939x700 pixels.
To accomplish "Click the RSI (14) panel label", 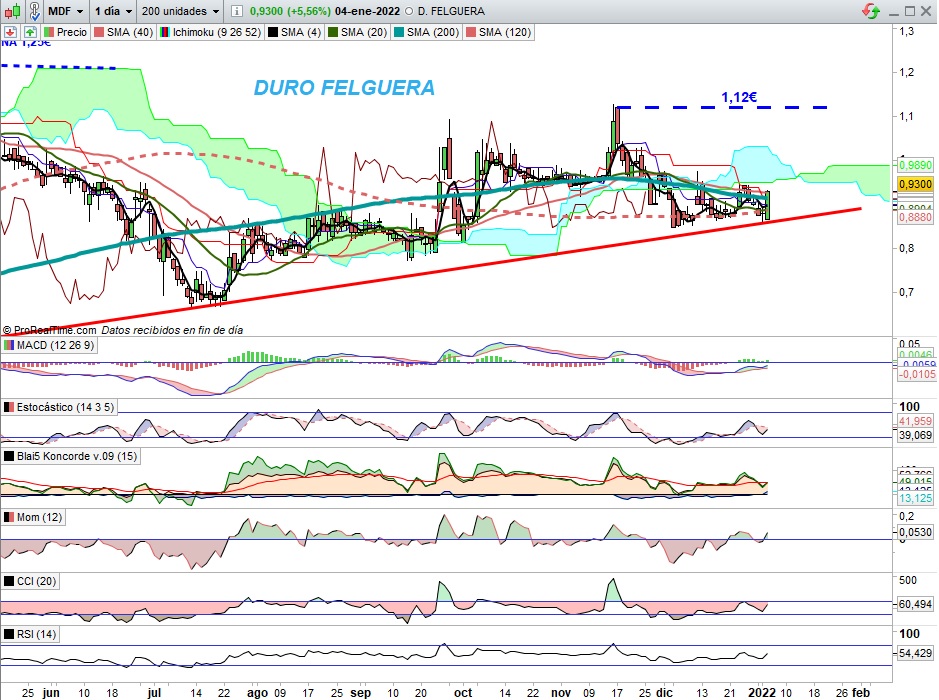I will [31, 634].
